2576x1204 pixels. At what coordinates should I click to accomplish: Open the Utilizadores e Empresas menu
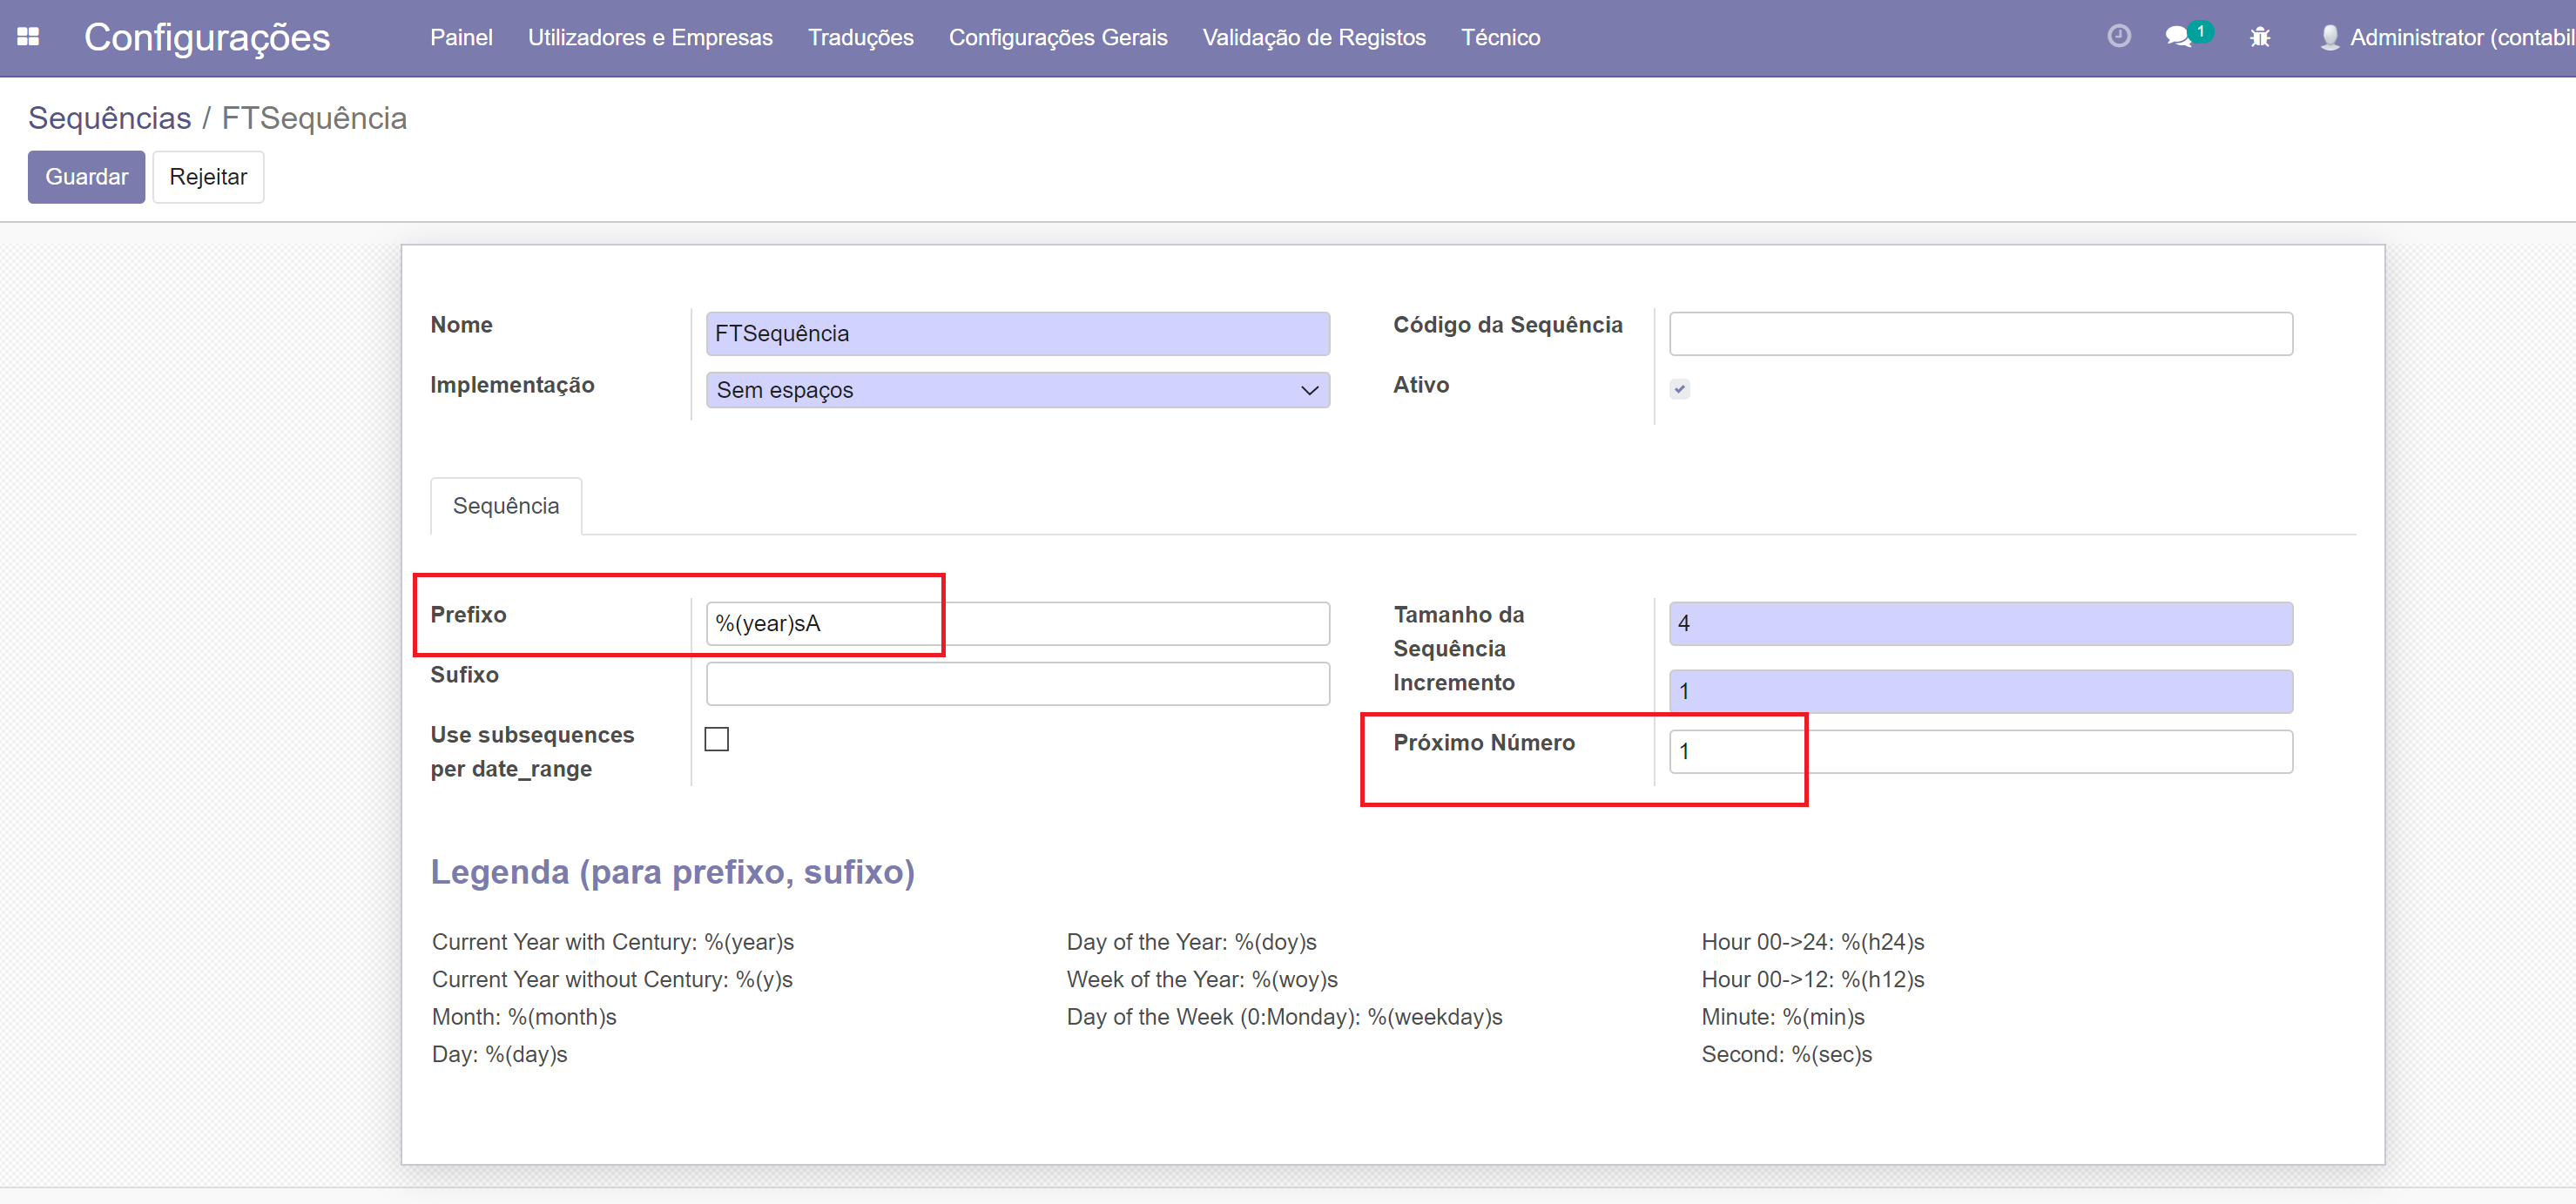pyautogui.click(x=650, y=37)
